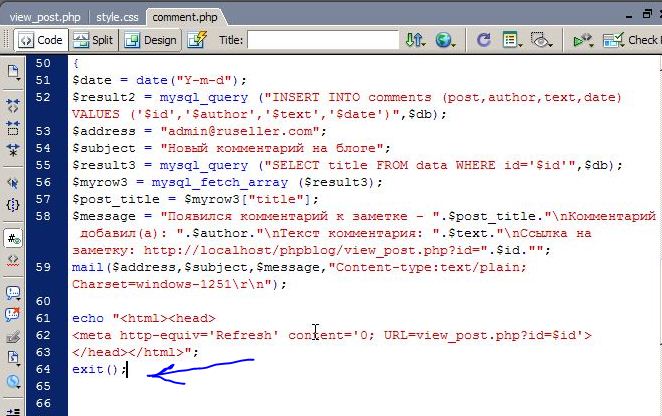Click line number 64 in gutter
The height and width of the screenshot is (416, 662).
point(43,369)
